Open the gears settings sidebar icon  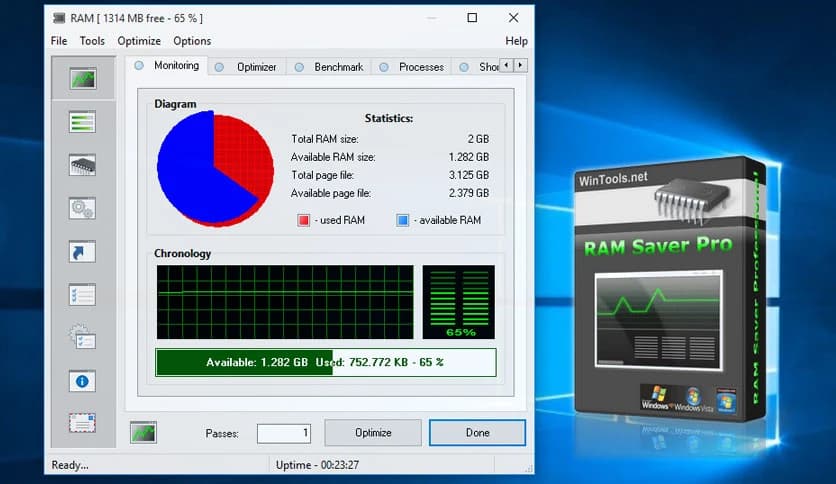point(83,208)
